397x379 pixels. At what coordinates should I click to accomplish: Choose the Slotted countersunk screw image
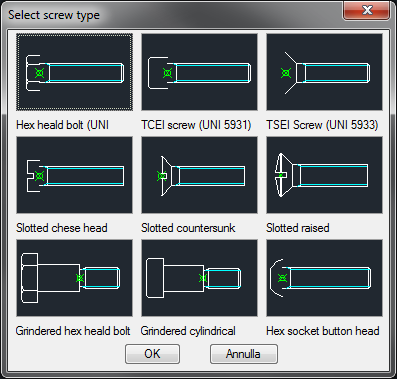click(199, 175)
